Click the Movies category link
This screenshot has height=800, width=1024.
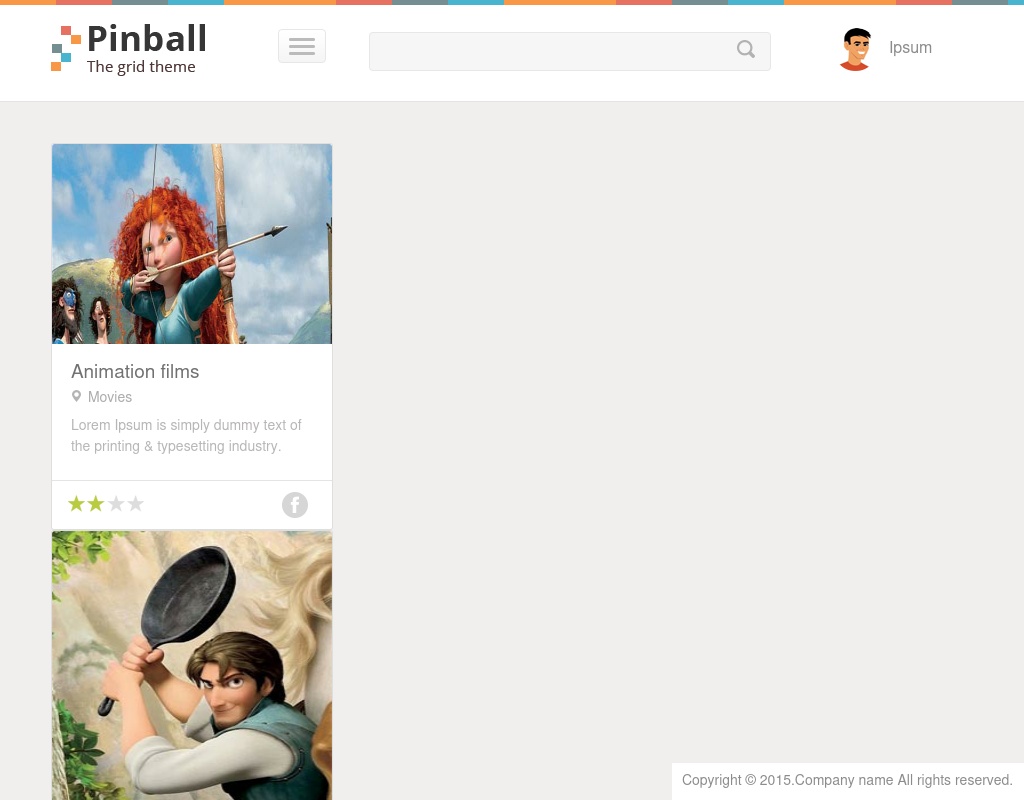(x=110, y=397)
